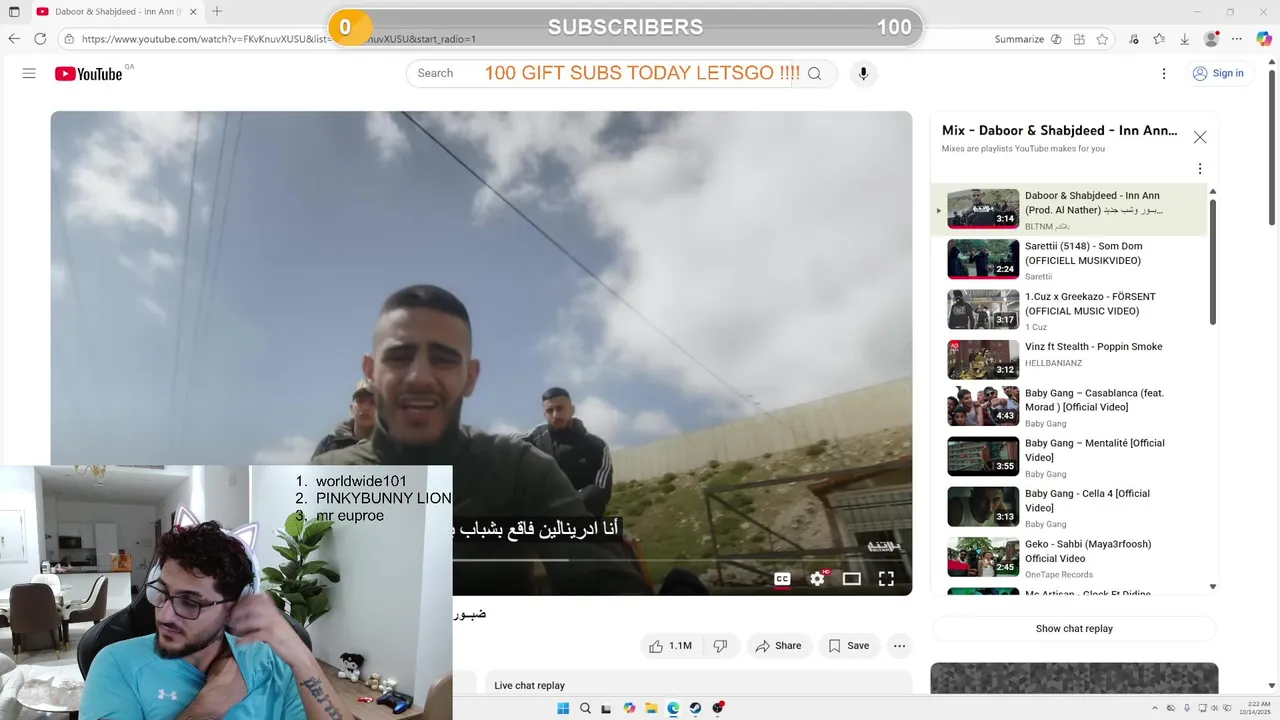Open more actions under the video
Screen dimensions: 1280x720
(x=899, y=646)
